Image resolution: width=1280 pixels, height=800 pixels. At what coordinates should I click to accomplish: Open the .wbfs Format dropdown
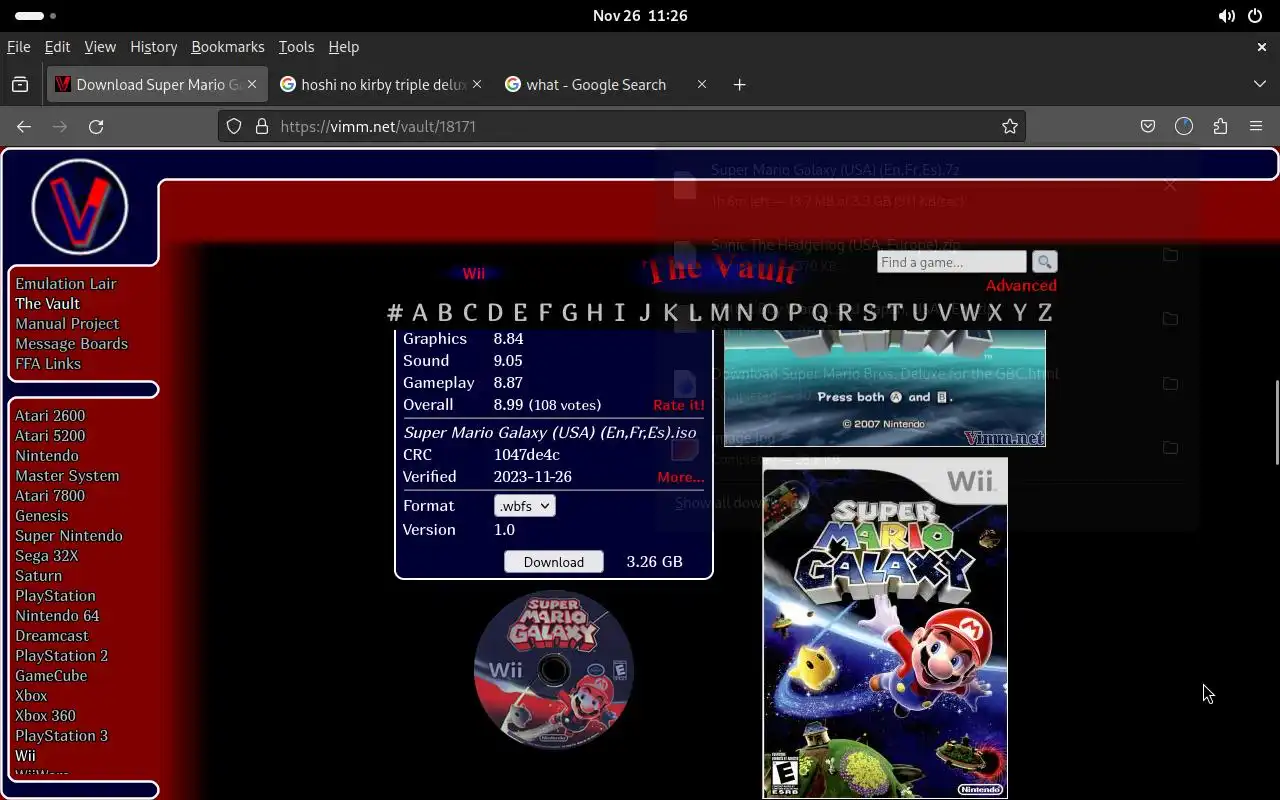coord(525,506)
